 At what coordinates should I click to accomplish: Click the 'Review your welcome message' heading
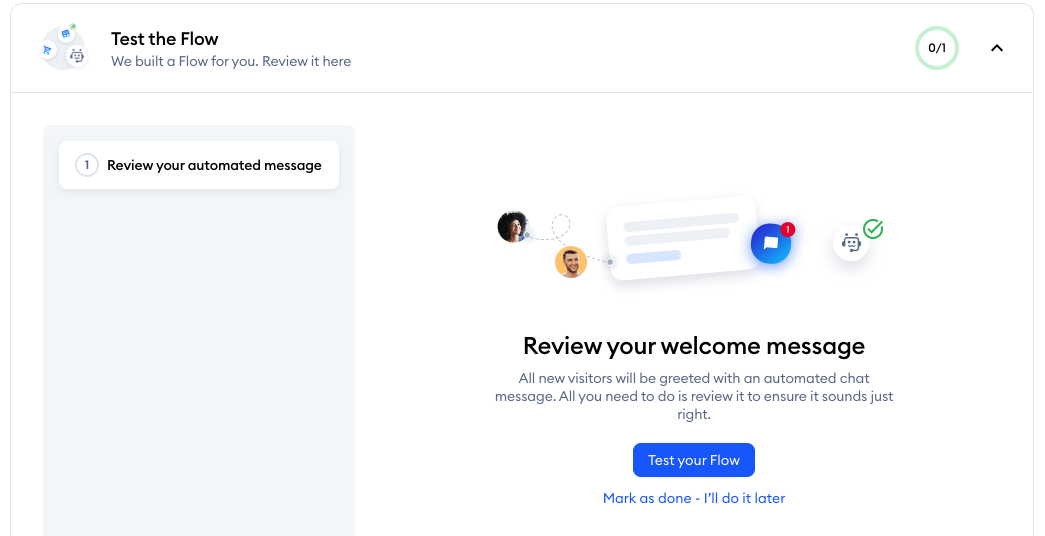[x=694, y=346]
